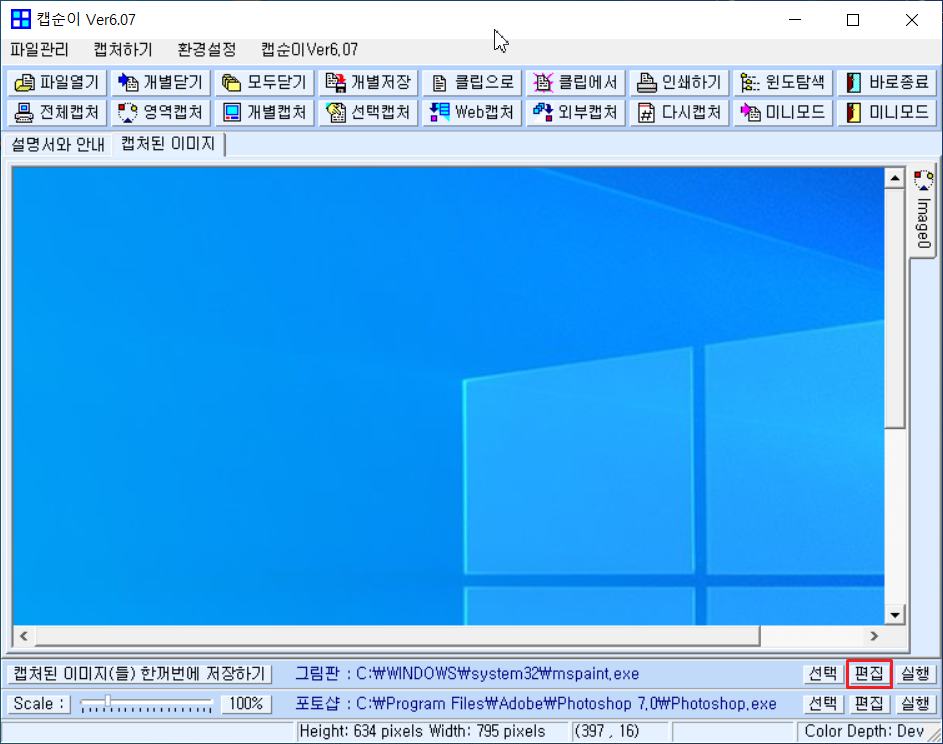This screenshot has height=744, width=943.
Task: Start an 외부캡처 external capture
Action: (x=576, y=112)
